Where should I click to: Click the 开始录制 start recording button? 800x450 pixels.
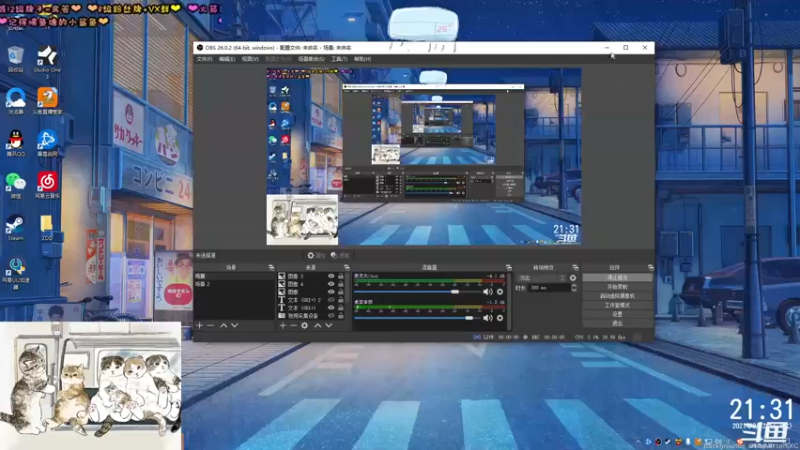coord(617,287)
